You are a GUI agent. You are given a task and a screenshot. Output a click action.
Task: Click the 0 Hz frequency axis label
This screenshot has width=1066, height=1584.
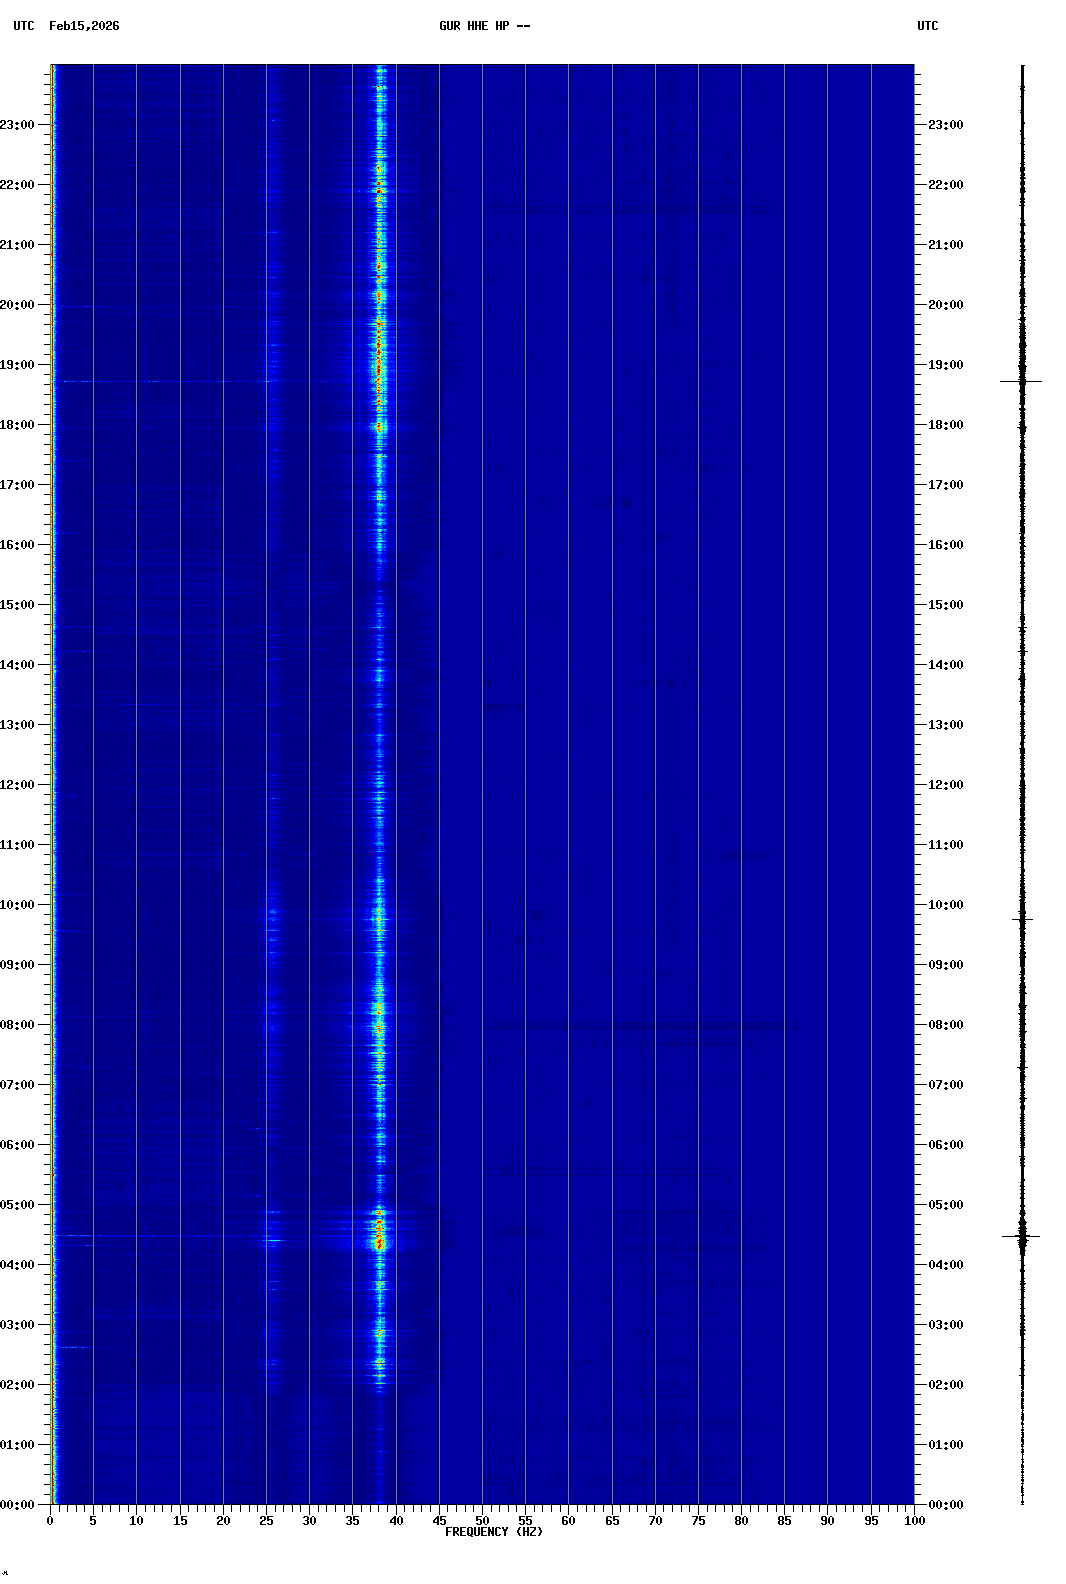(x=50, y=1521)
